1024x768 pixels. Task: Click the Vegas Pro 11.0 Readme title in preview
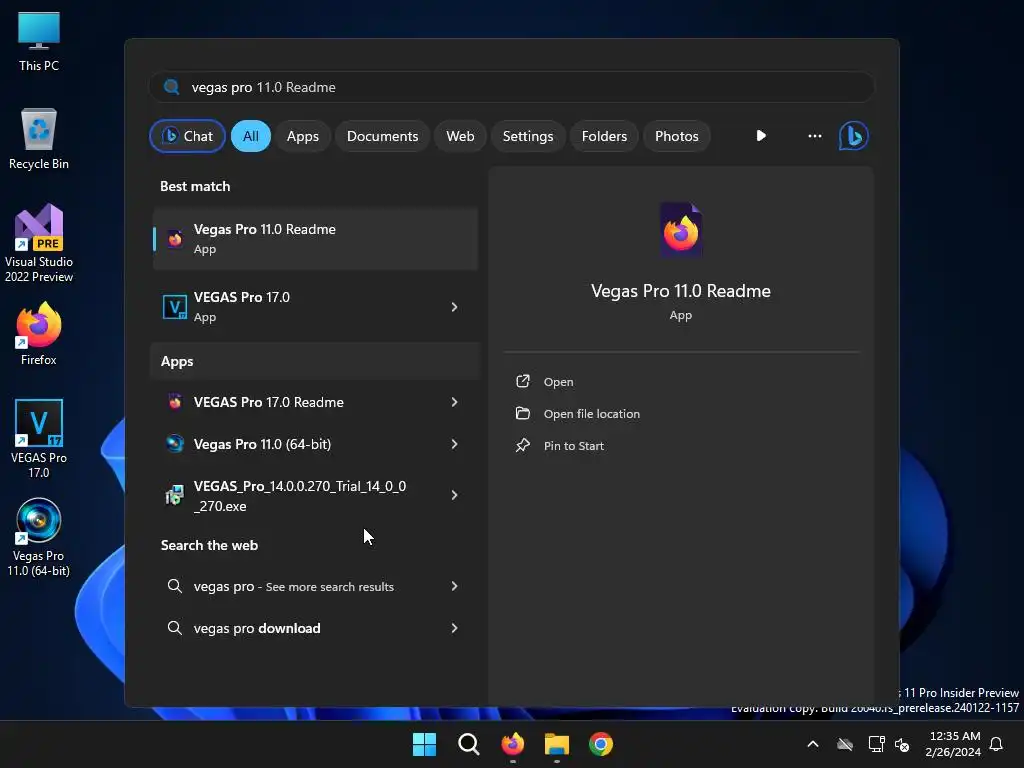680,291
